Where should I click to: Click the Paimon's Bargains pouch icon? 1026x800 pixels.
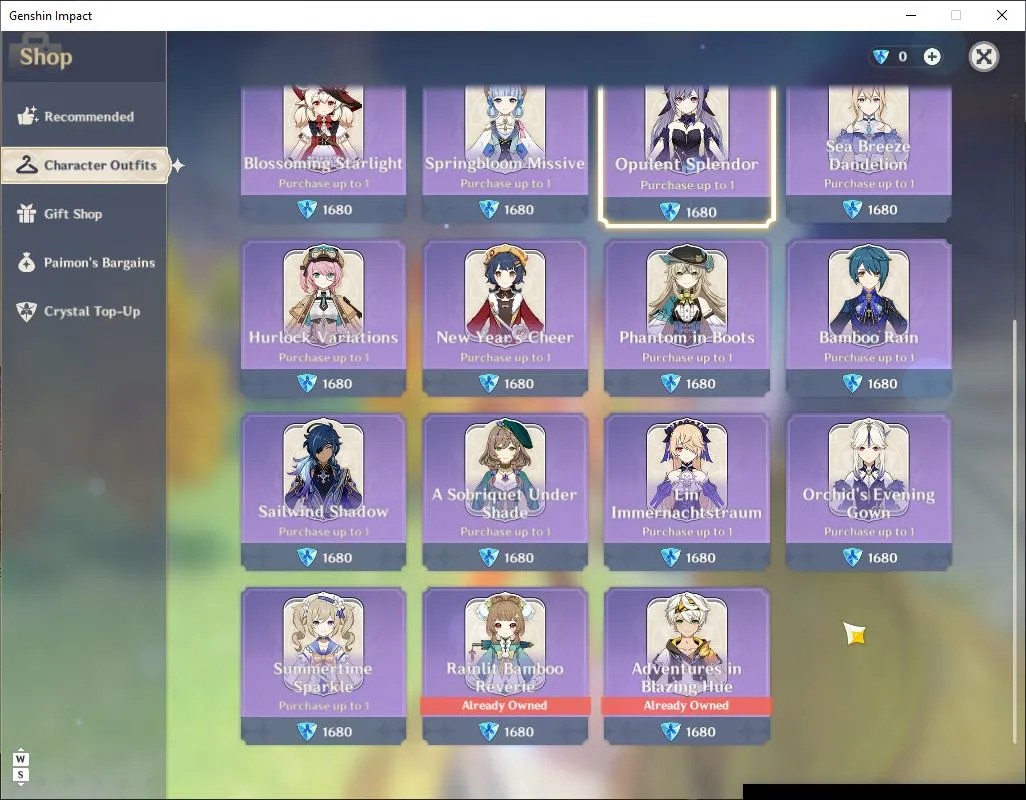tap(27, 262)
